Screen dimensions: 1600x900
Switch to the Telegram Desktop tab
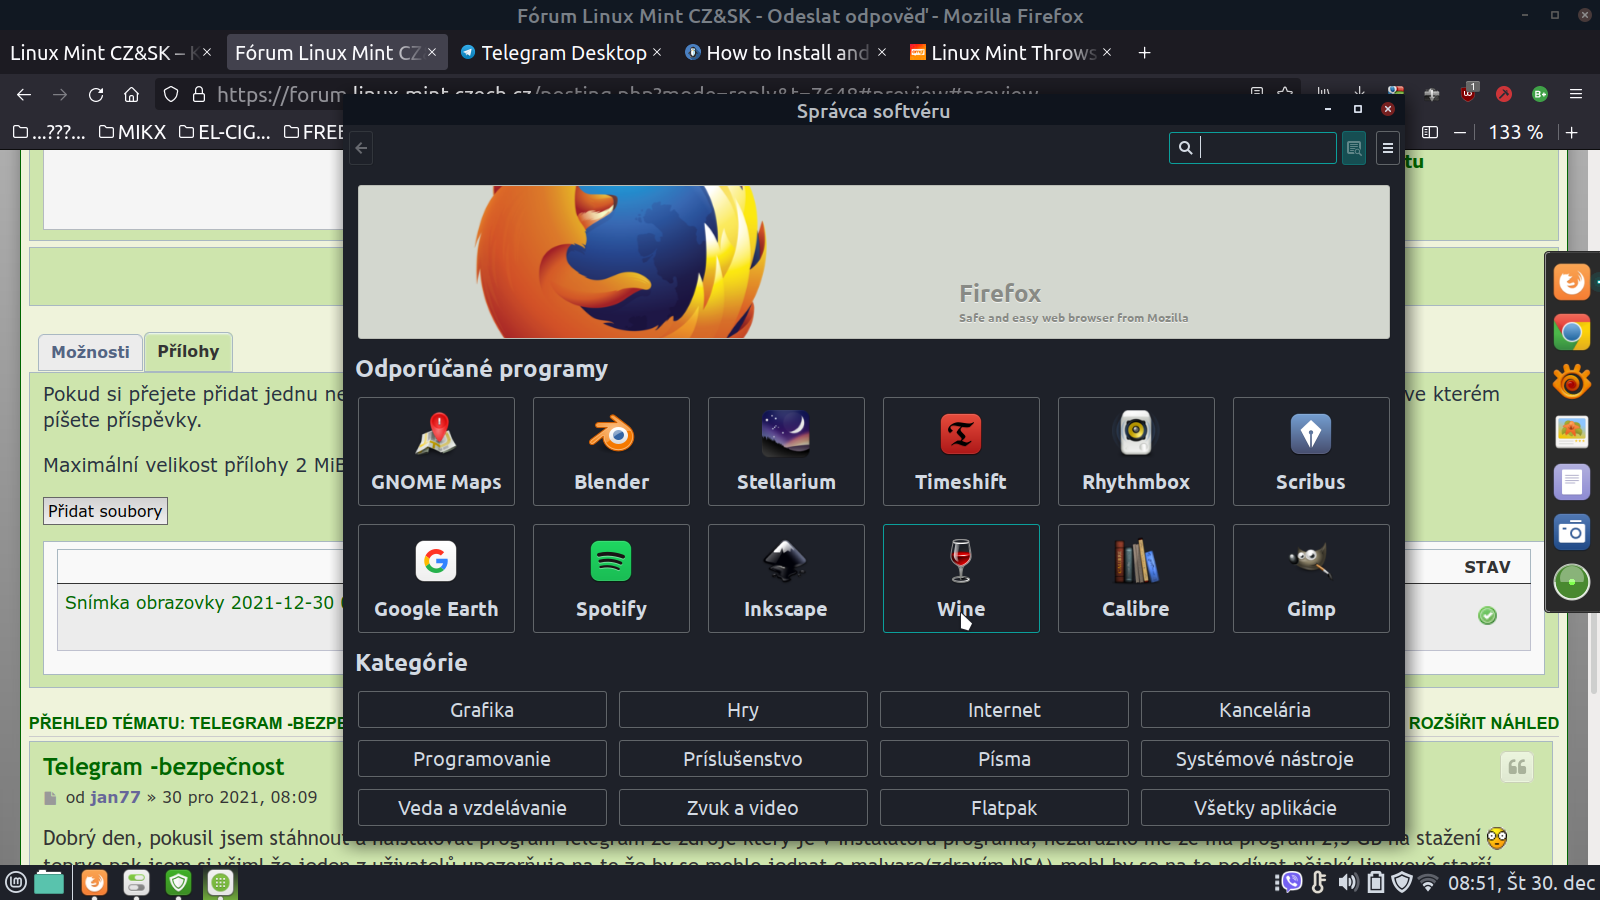(562, 53)
